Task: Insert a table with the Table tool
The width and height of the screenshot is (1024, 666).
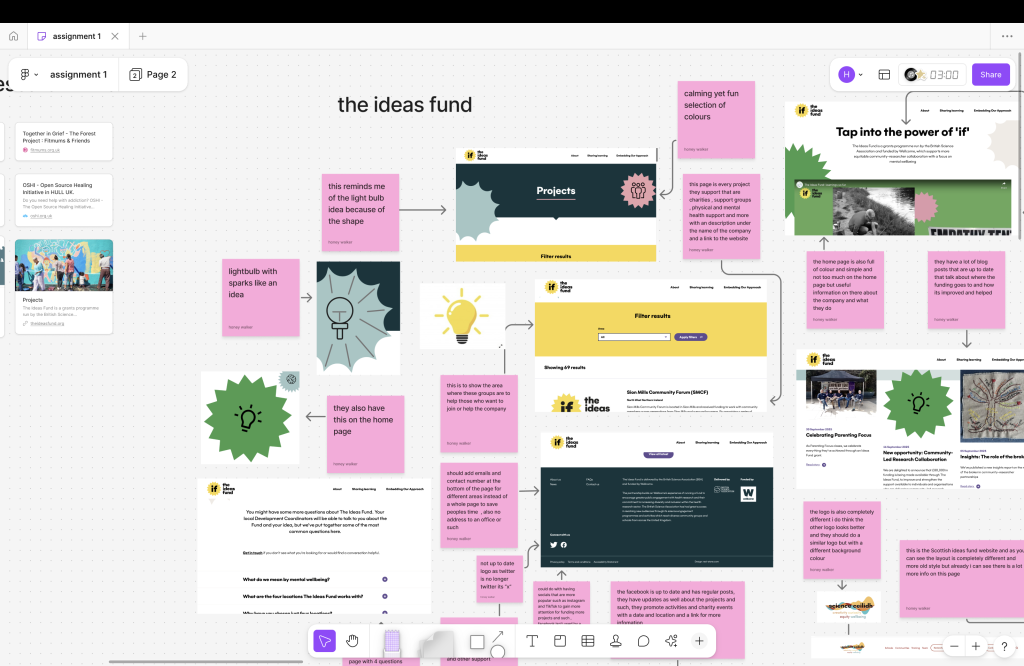Action: (x=588, y=641)
